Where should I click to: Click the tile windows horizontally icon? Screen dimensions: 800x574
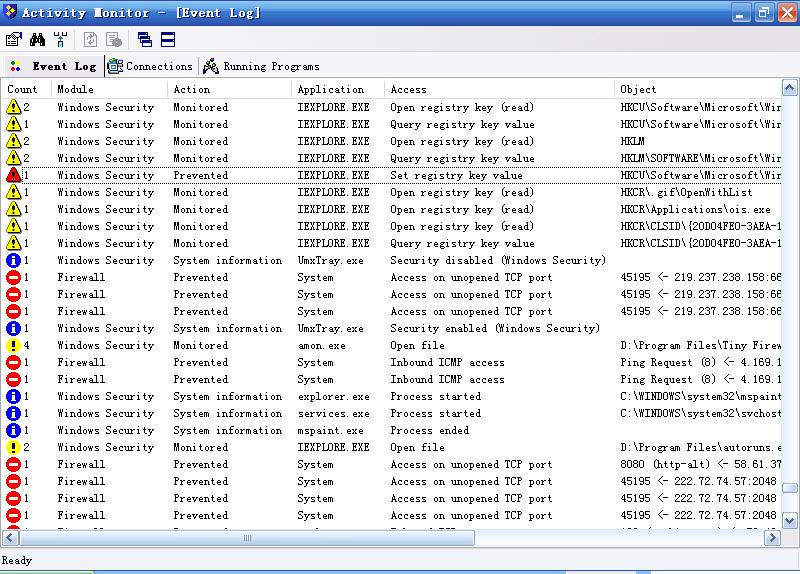pos(168,39)
